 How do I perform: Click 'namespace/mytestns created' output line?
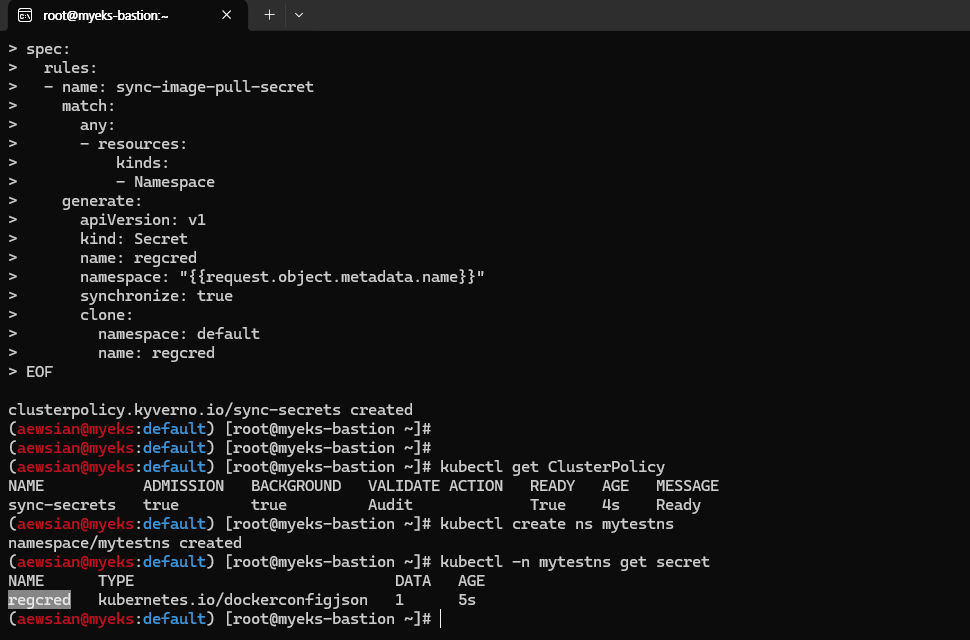pos(125,543)
